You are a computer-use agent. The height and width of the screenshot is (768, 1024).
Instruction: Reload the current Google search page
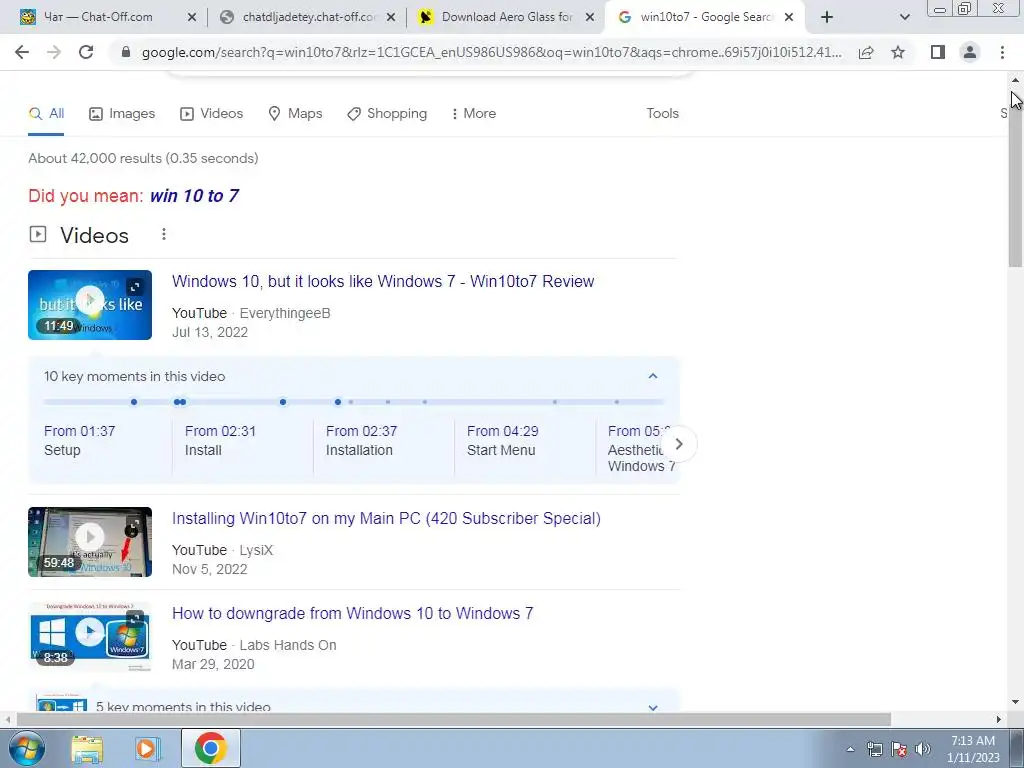click(86, 52)
